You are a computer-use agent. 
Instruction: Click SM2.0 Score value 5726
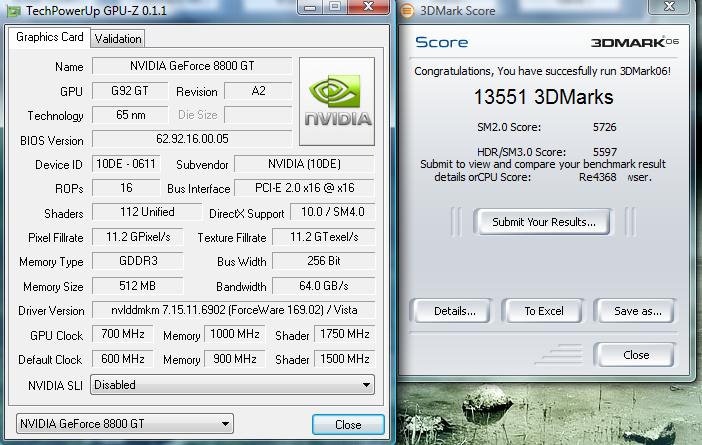point(604,127)
